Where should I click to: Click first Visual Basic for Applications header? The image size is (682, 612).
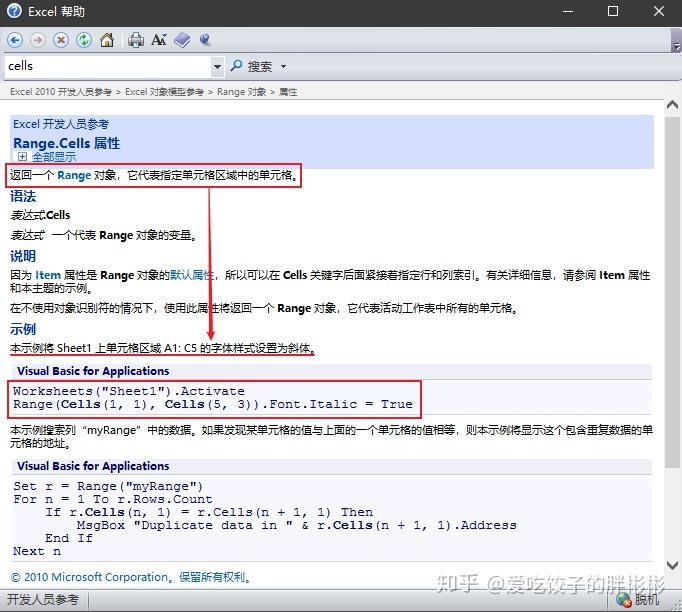(x=93, y=371)
